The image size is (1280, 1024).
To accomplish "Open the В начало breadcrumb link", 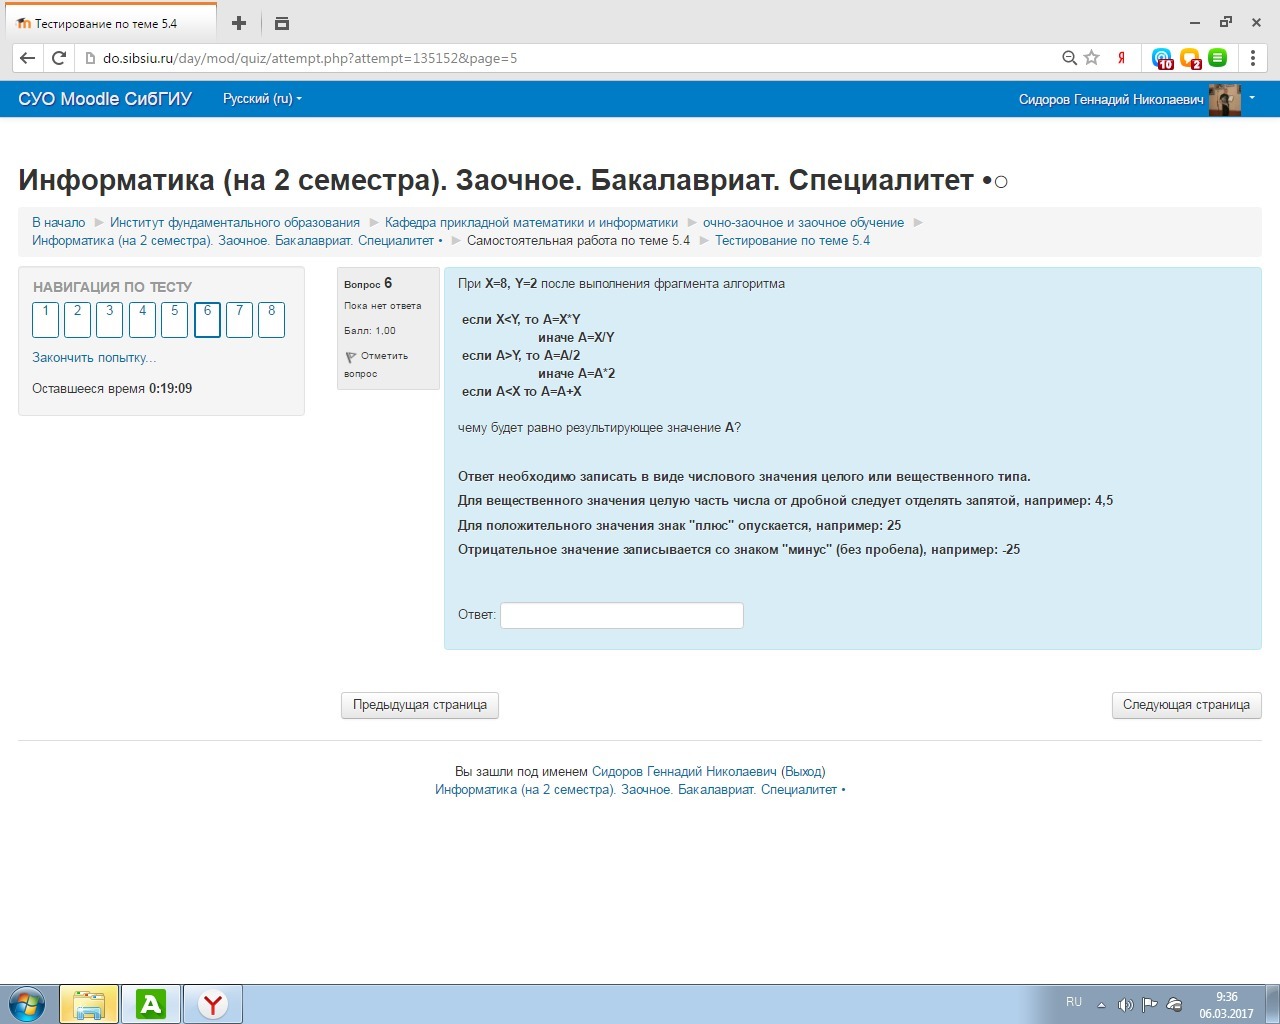I will [58, 223].
